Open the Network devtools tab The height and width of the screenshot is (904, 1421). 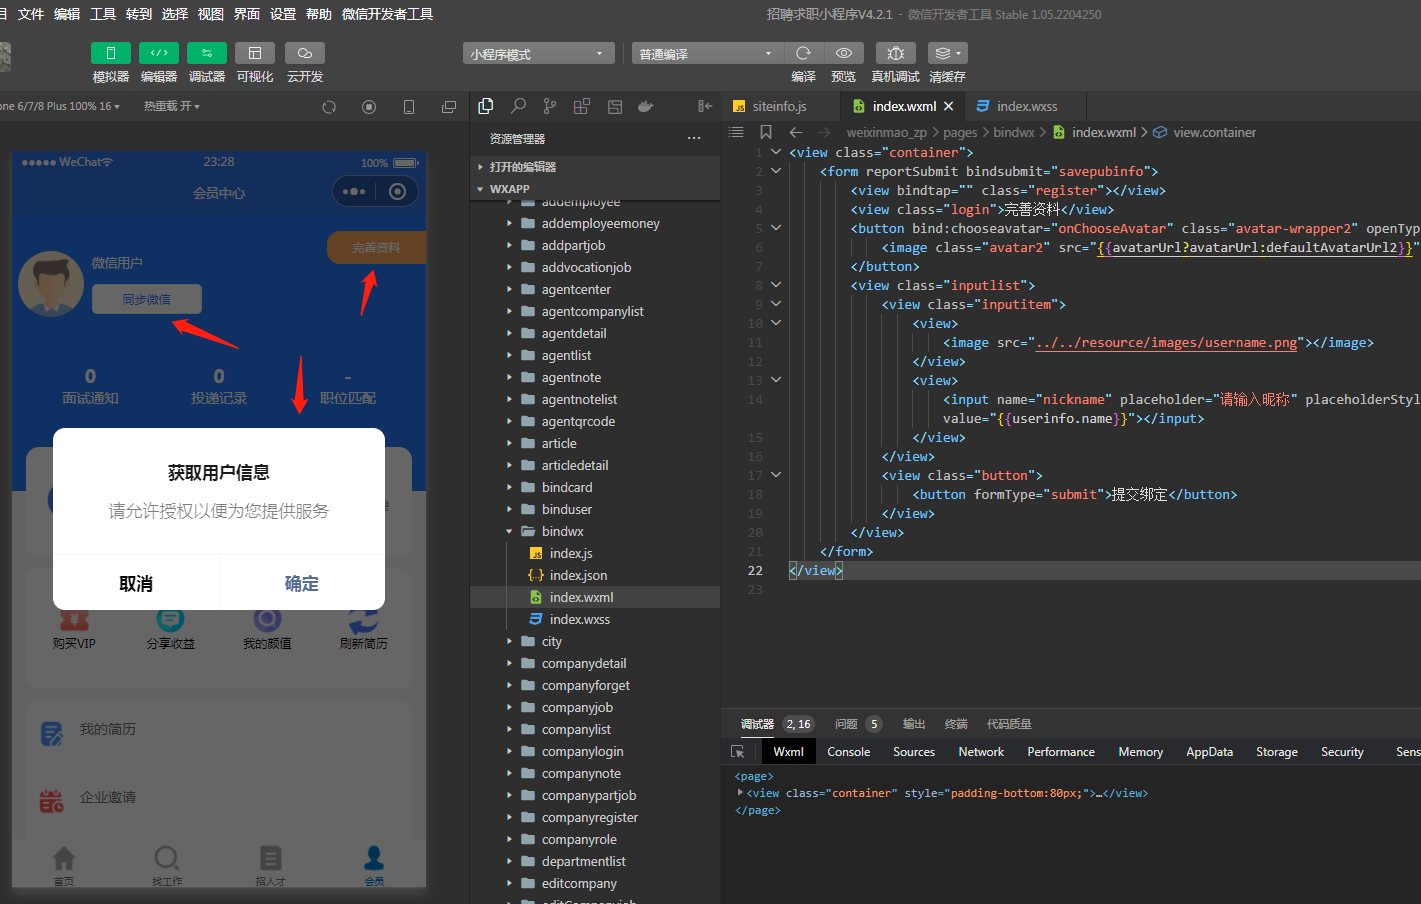981,752
